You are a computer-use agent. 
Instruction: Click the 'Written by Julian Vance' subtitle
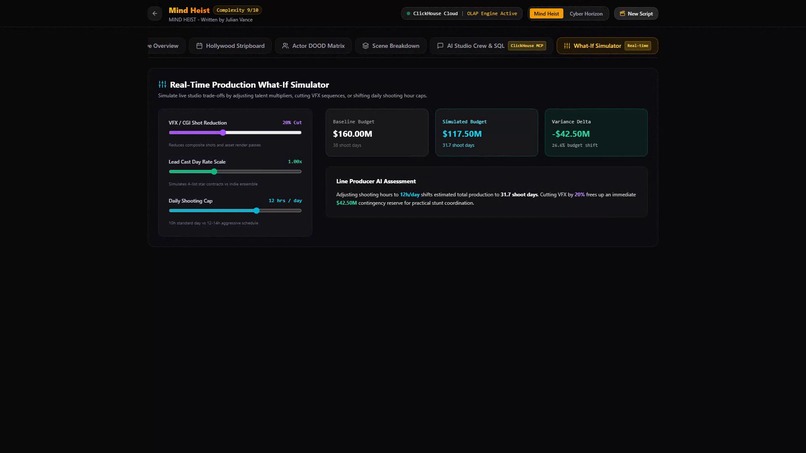coord(227,20)
